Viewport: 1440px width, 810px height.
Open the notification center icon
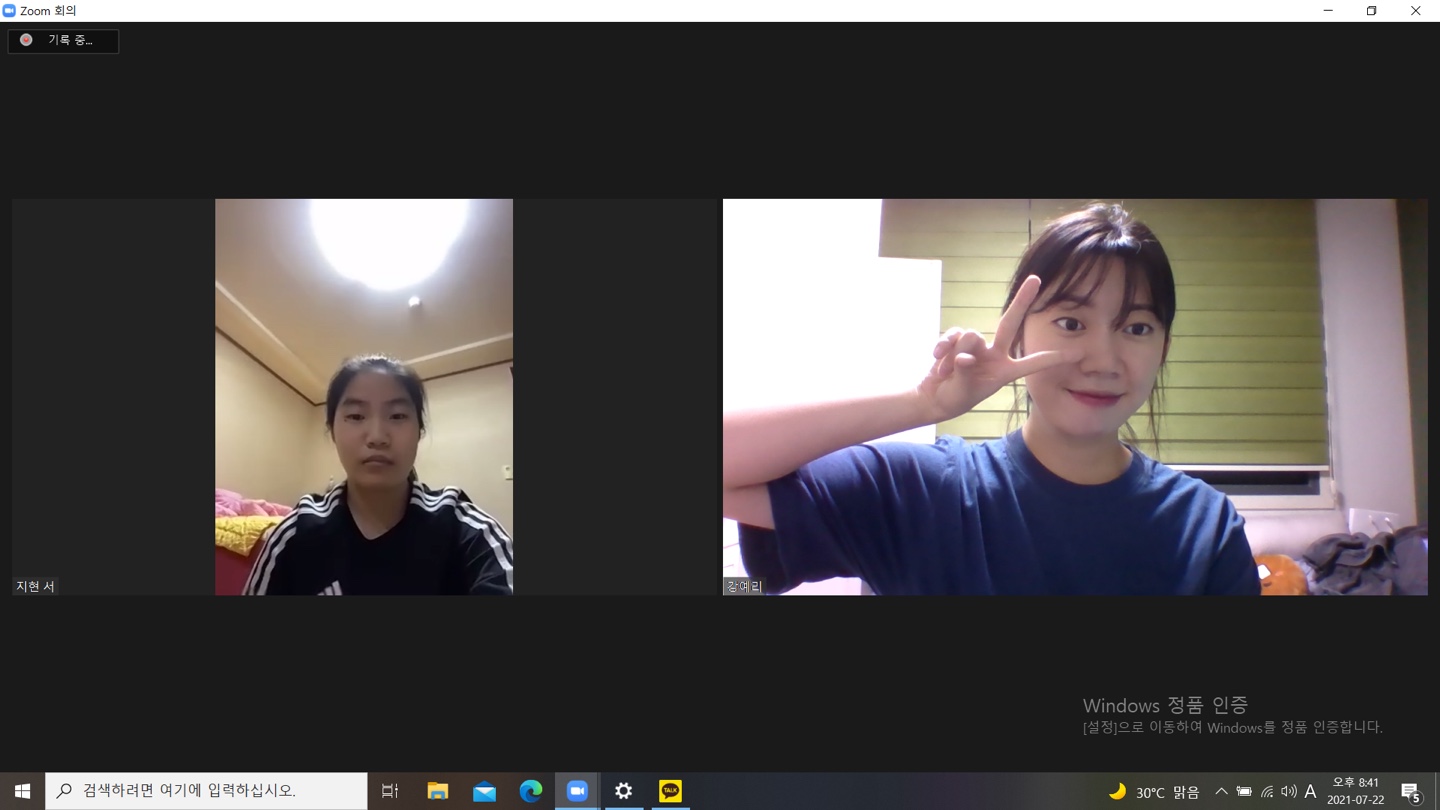coord(1411,792)
